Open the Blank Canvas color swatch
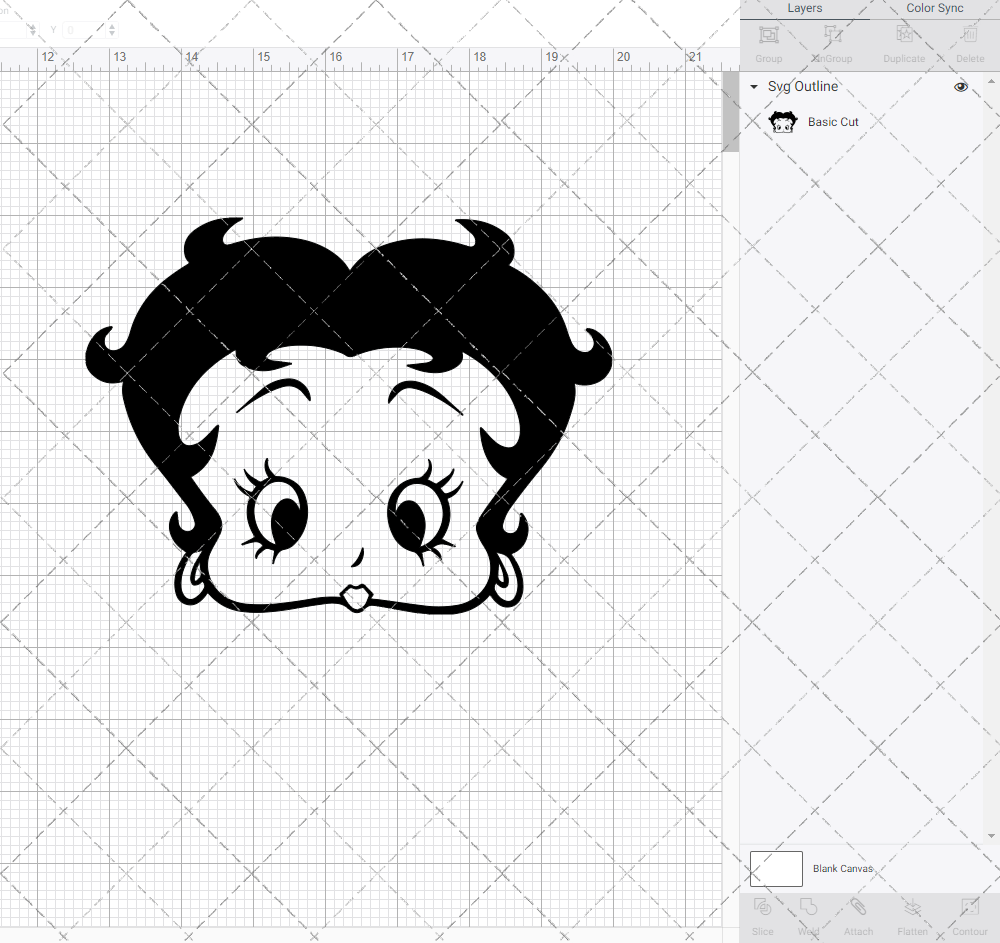Viewport: 1000px width, 943px height. coord(776,868)
